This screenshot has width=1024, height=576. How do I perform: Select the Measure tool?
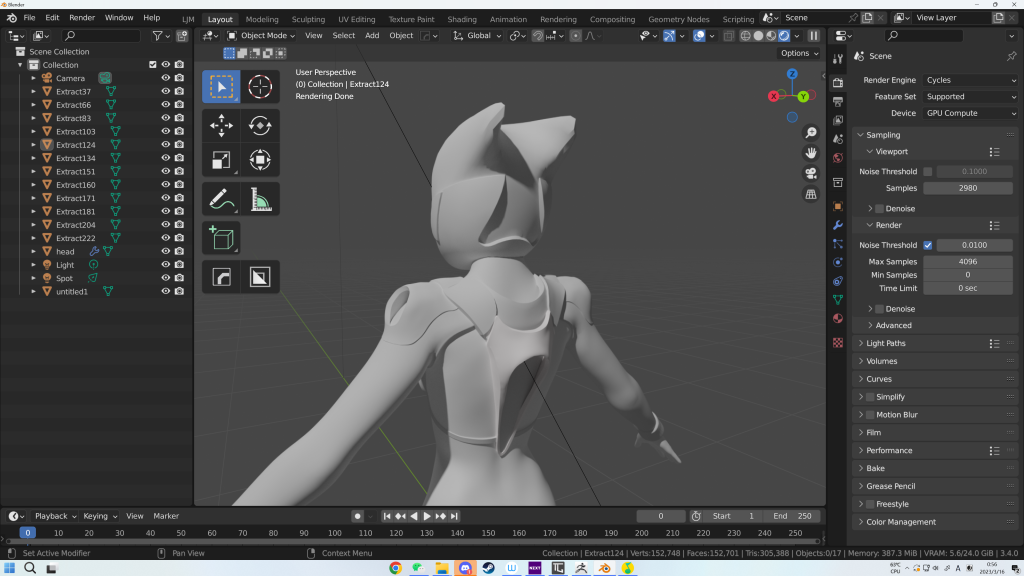[260, 200]
